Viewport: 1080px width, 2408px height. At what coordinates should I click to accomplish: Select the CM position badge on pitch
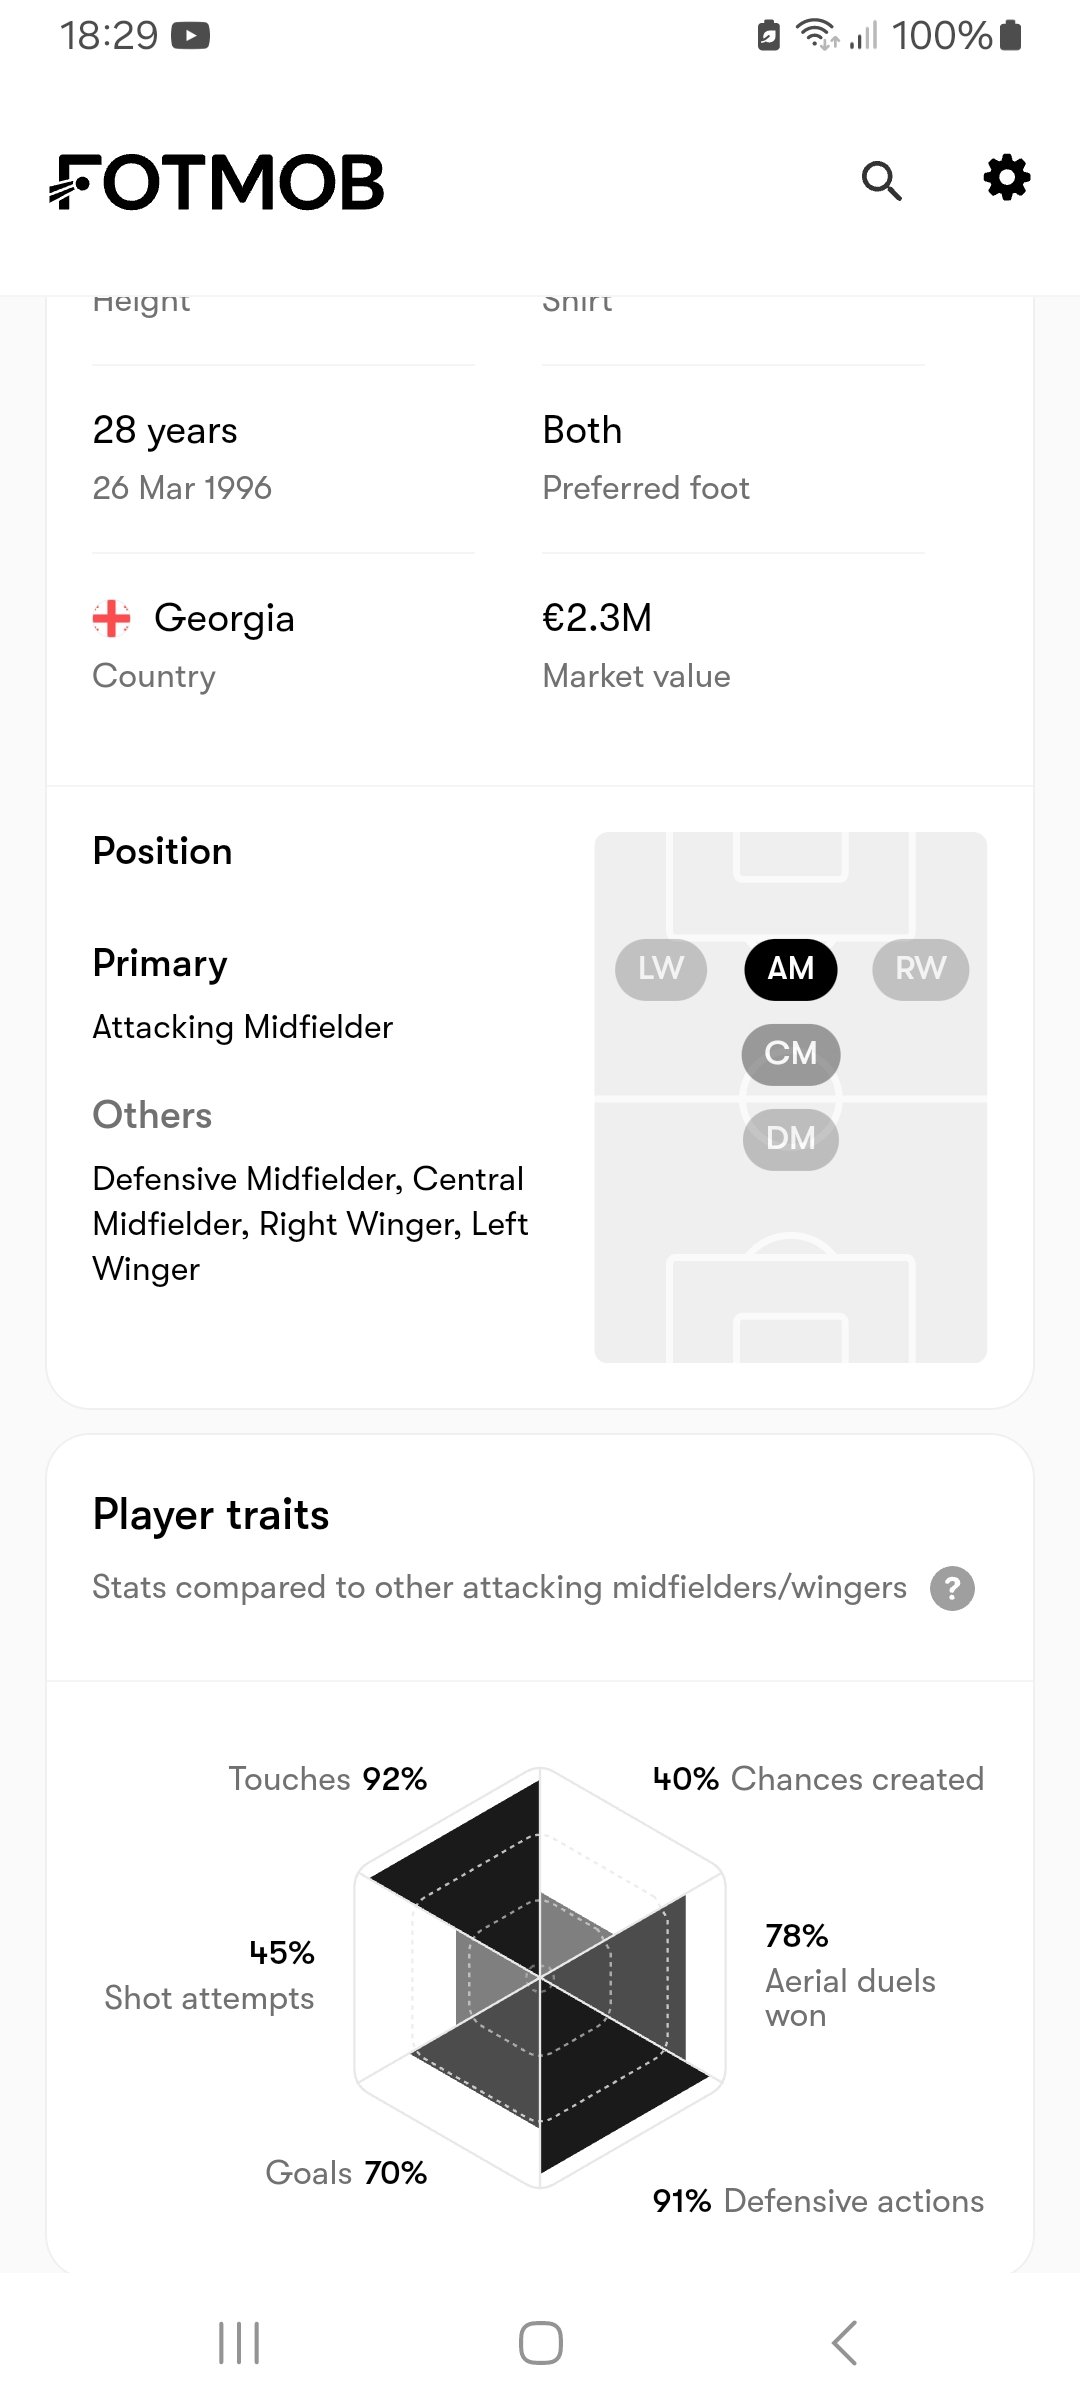coord(790,1054)
